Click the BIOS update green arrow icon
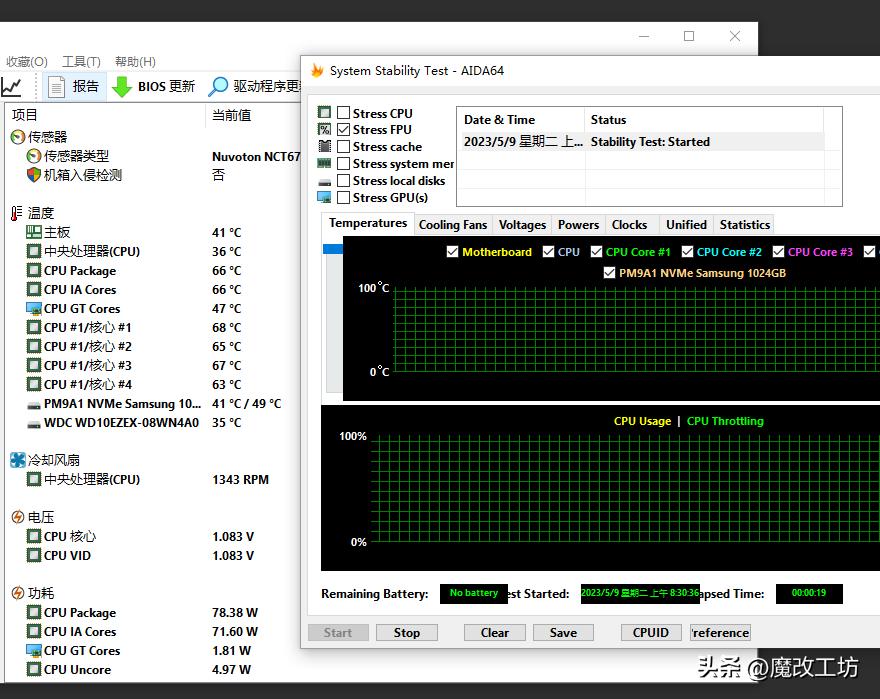Image resolution: width=880 pixels, height=699 pixels. pos(122,86)
